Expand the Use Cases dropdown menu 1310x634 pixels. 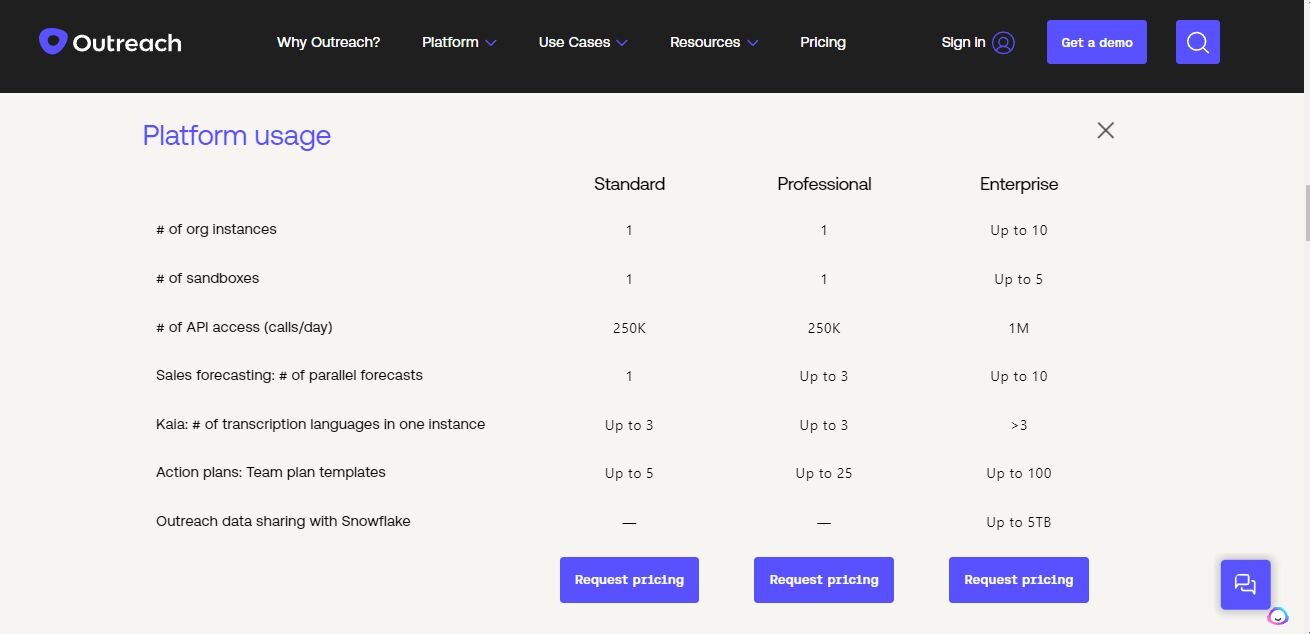[583, 42]
